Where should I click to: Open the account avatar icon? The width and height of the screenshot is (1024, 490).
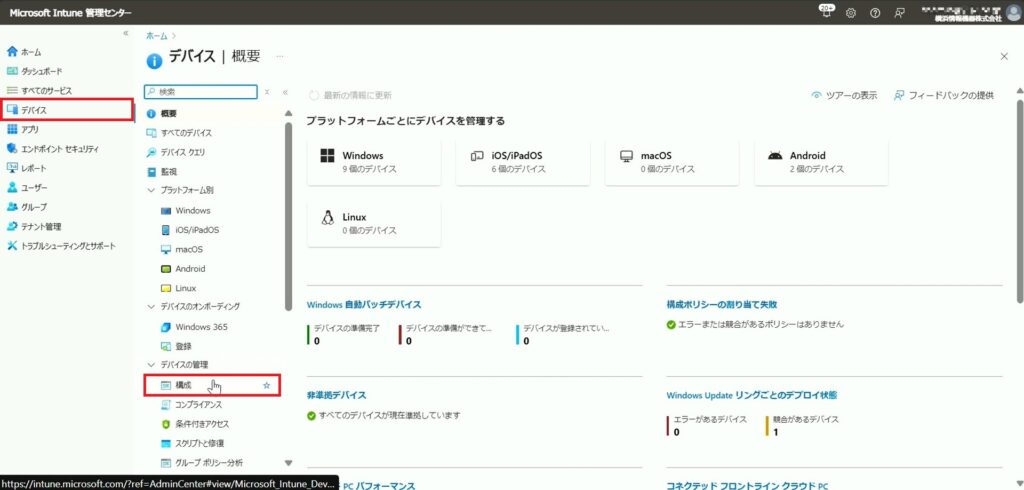[1013, 12]
